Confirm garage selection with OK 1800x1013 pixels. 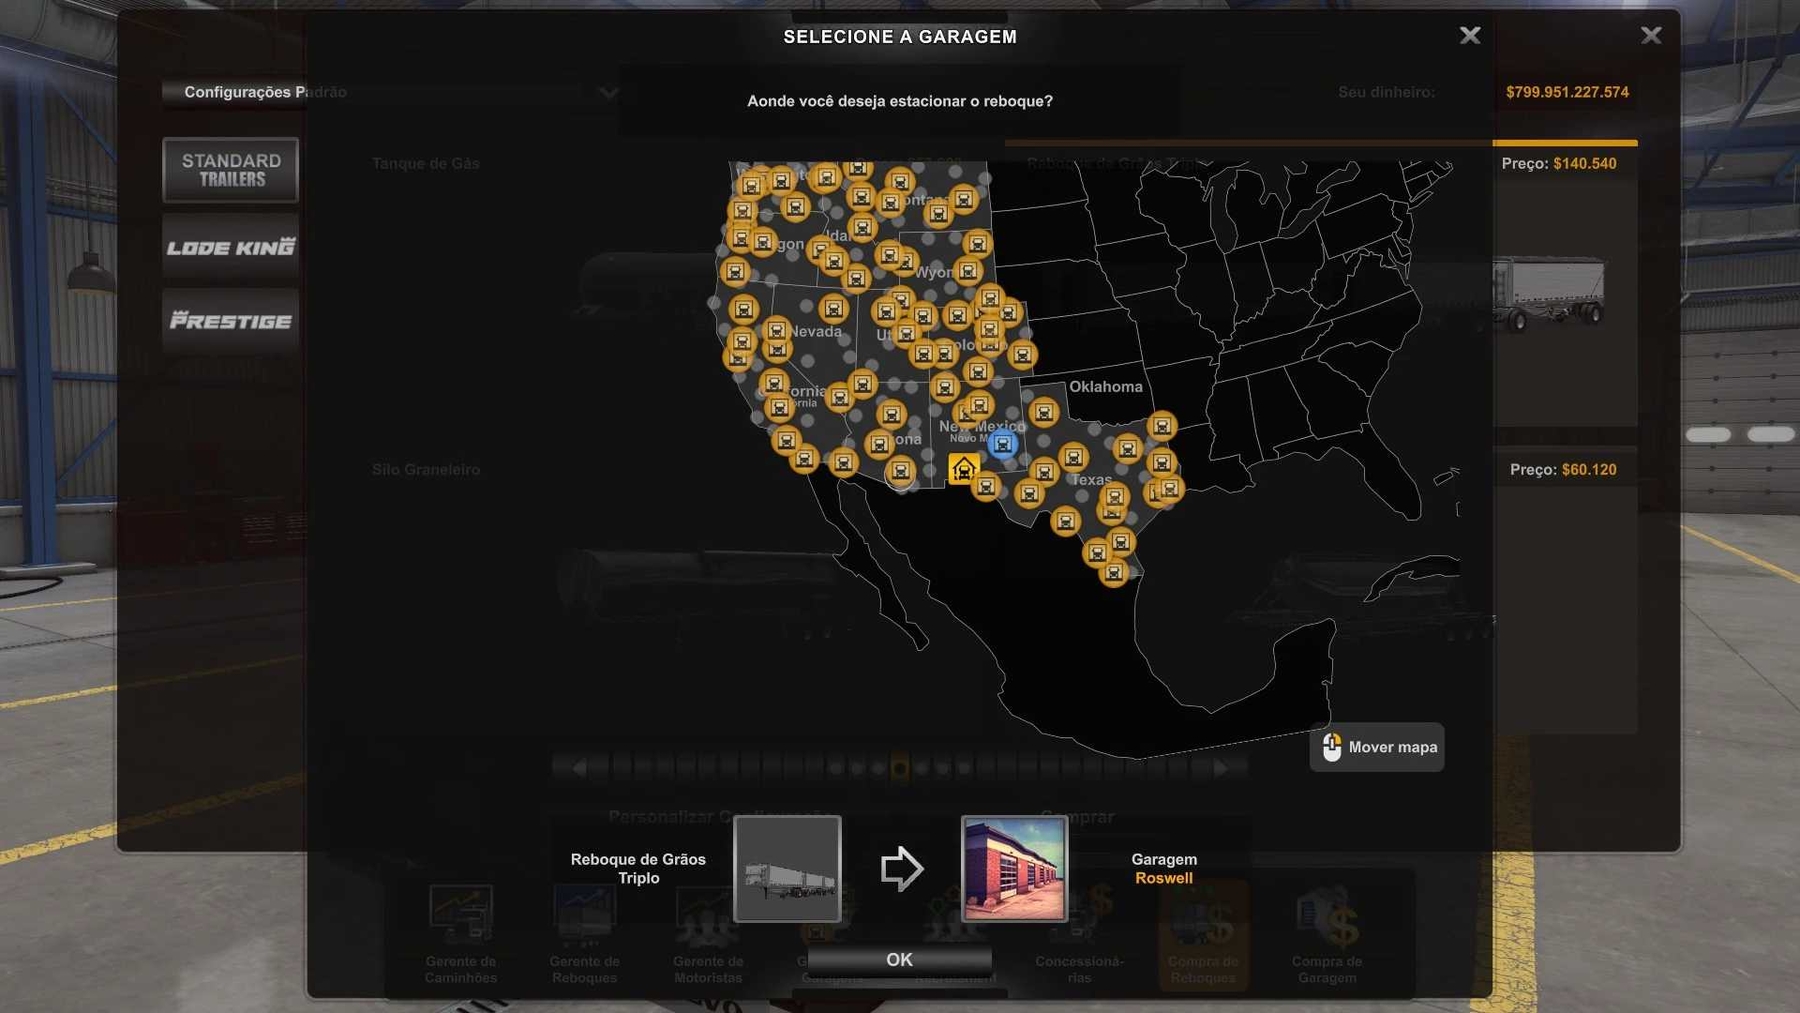(899, 960)
